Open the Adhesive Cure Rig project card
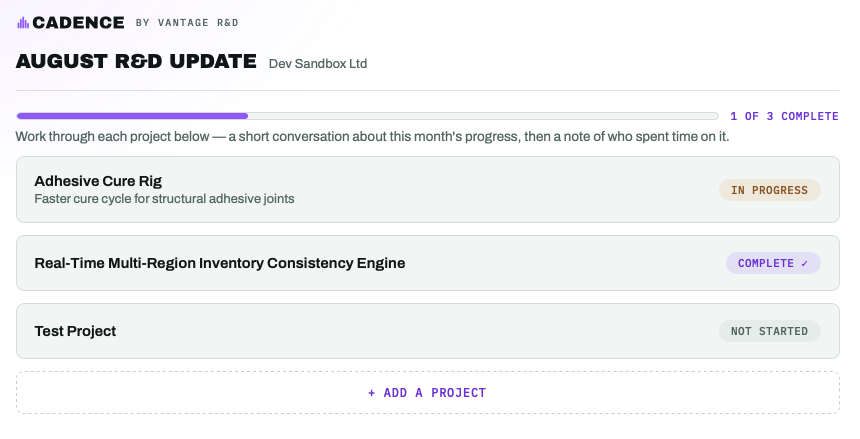 click(x=428, y=190)
